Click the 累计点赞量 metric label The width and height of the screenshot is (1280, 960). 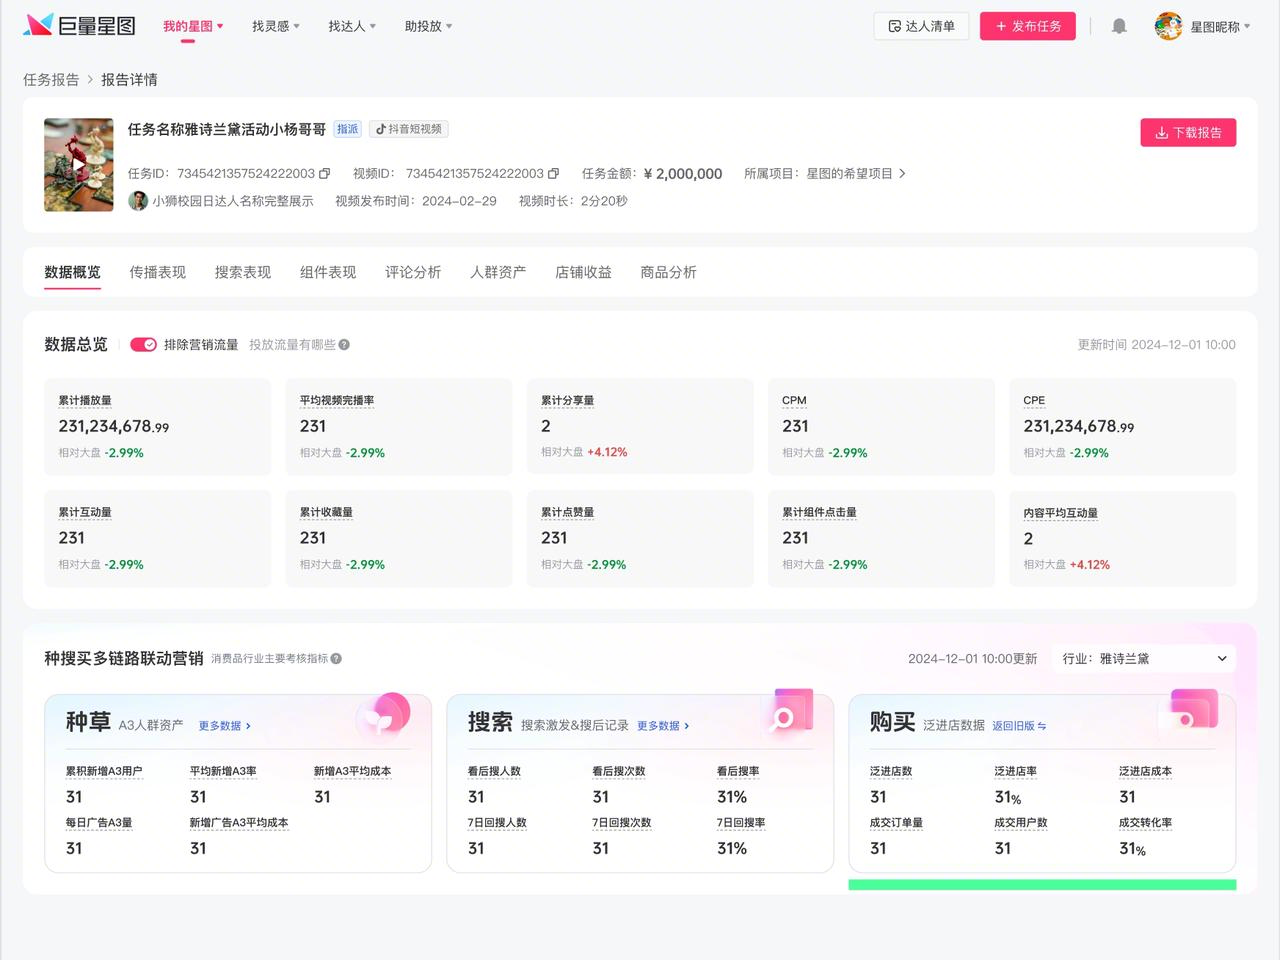567,513
